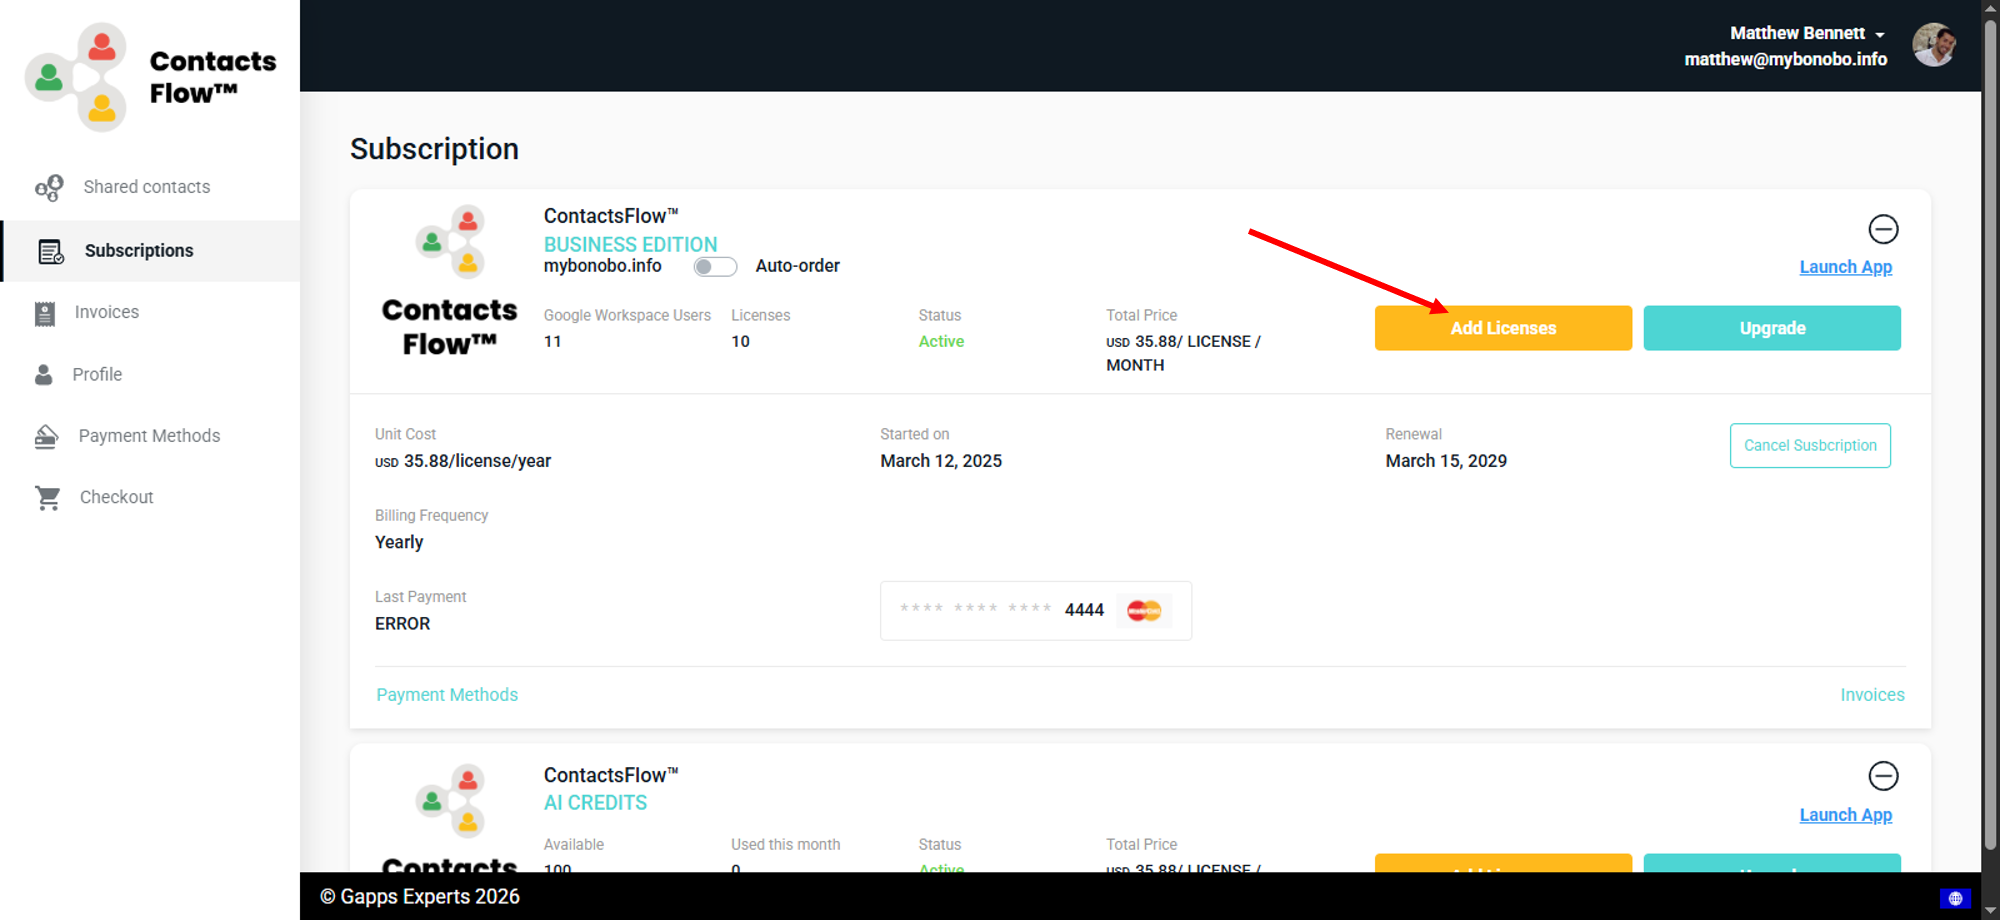Collapse the AI Credits subscription card
The height and width of the screenshot is (920, 2000).
(x=1883, y=776)
